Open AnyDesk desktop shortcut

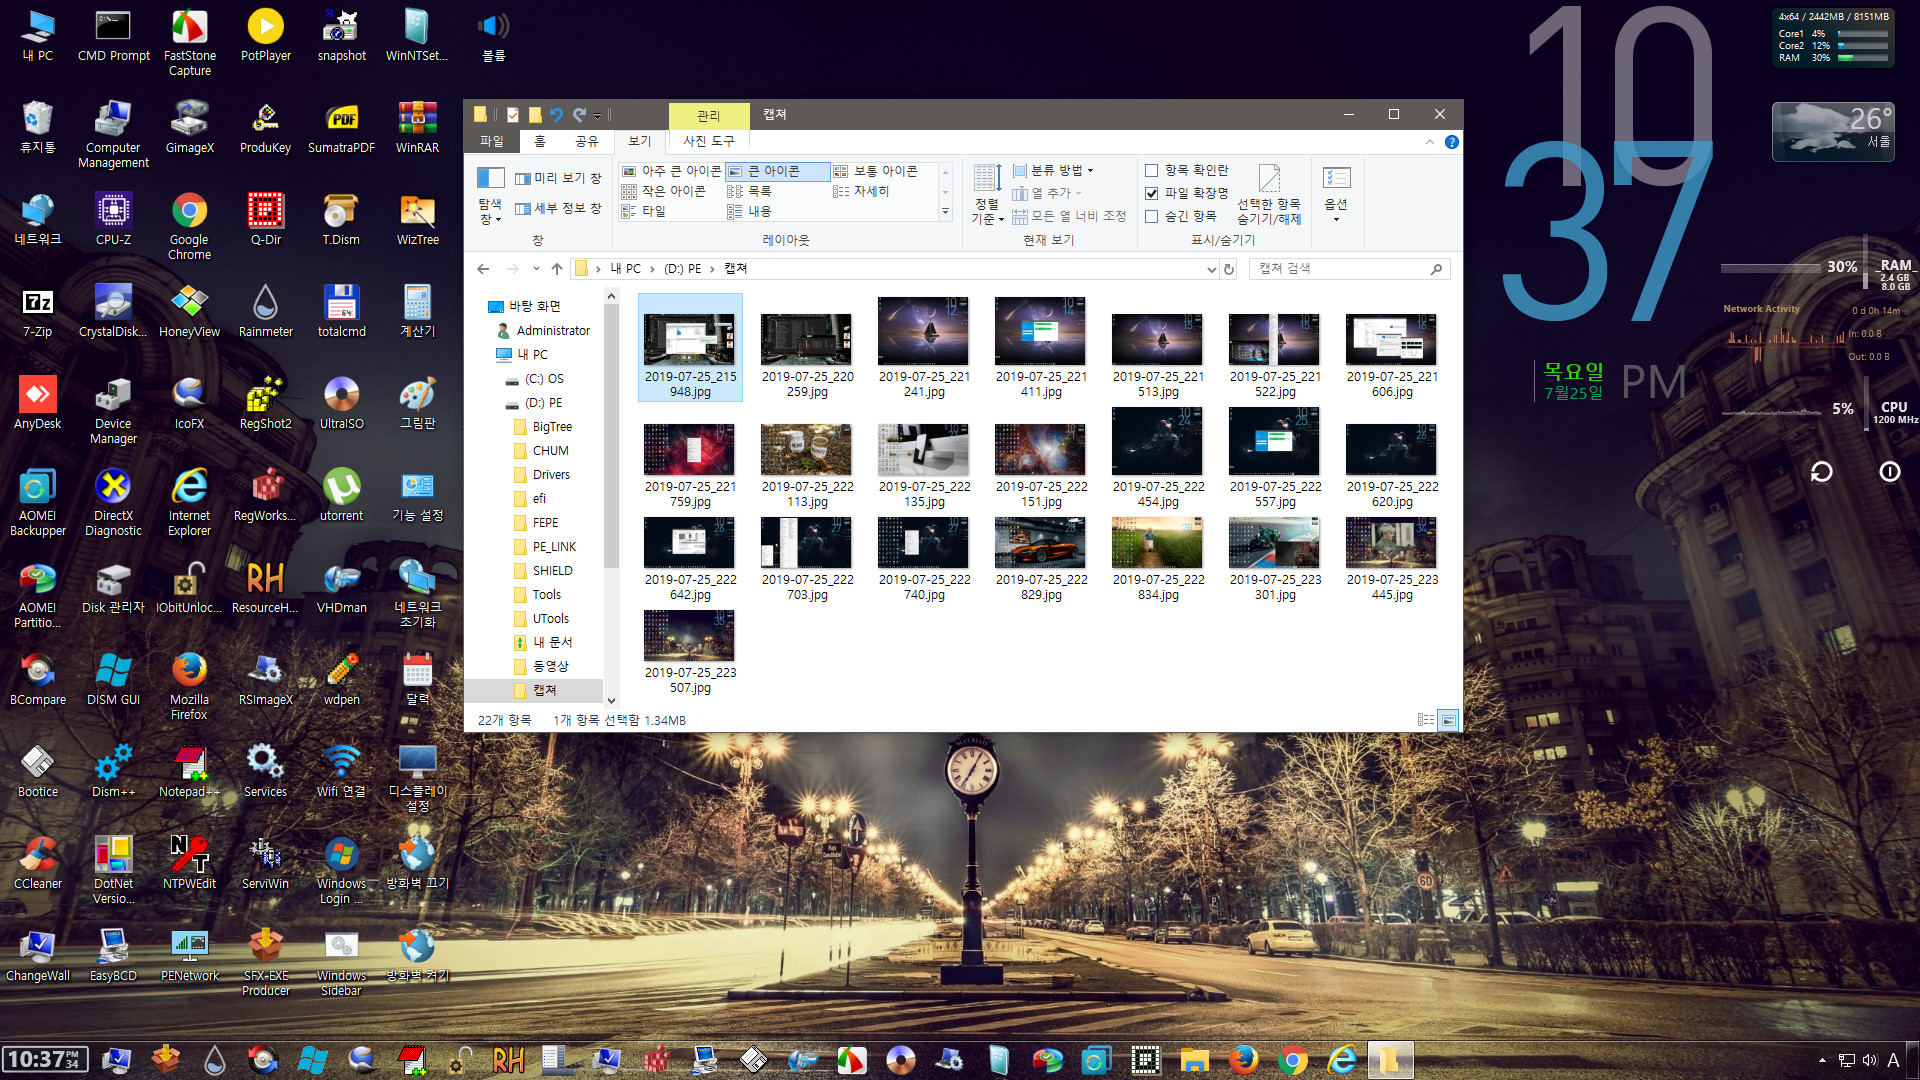[x=37, y=403]
